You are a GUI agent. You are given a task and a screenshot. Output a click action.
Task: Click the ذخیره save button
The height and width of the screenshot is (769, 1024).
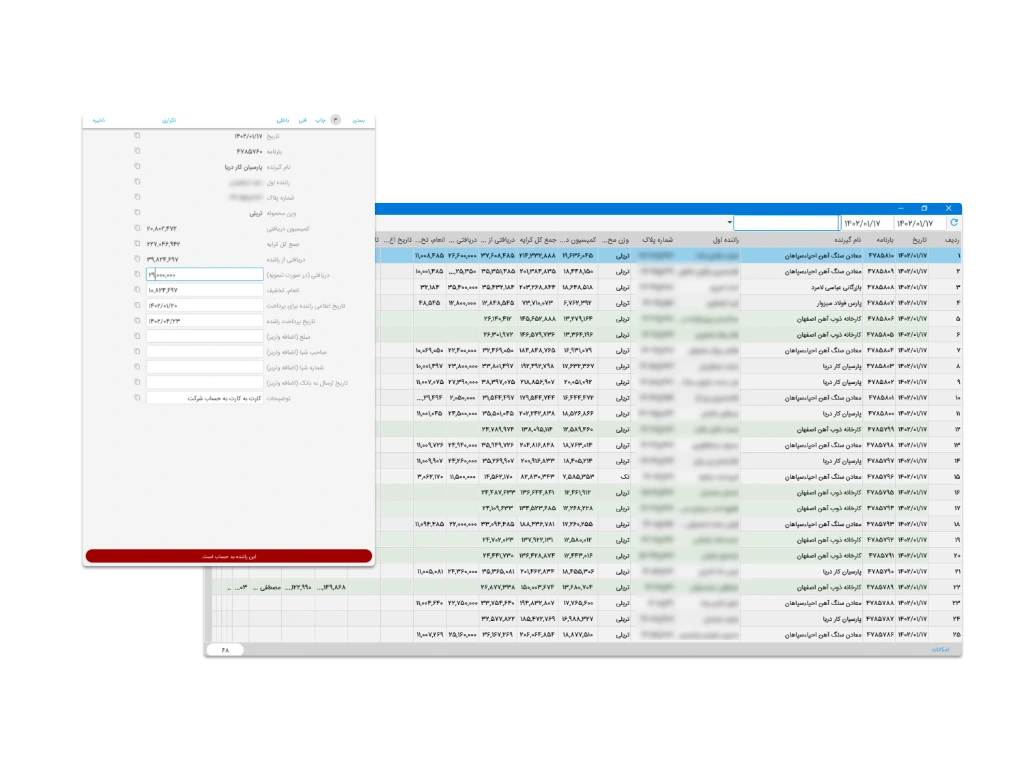[98, 119]
